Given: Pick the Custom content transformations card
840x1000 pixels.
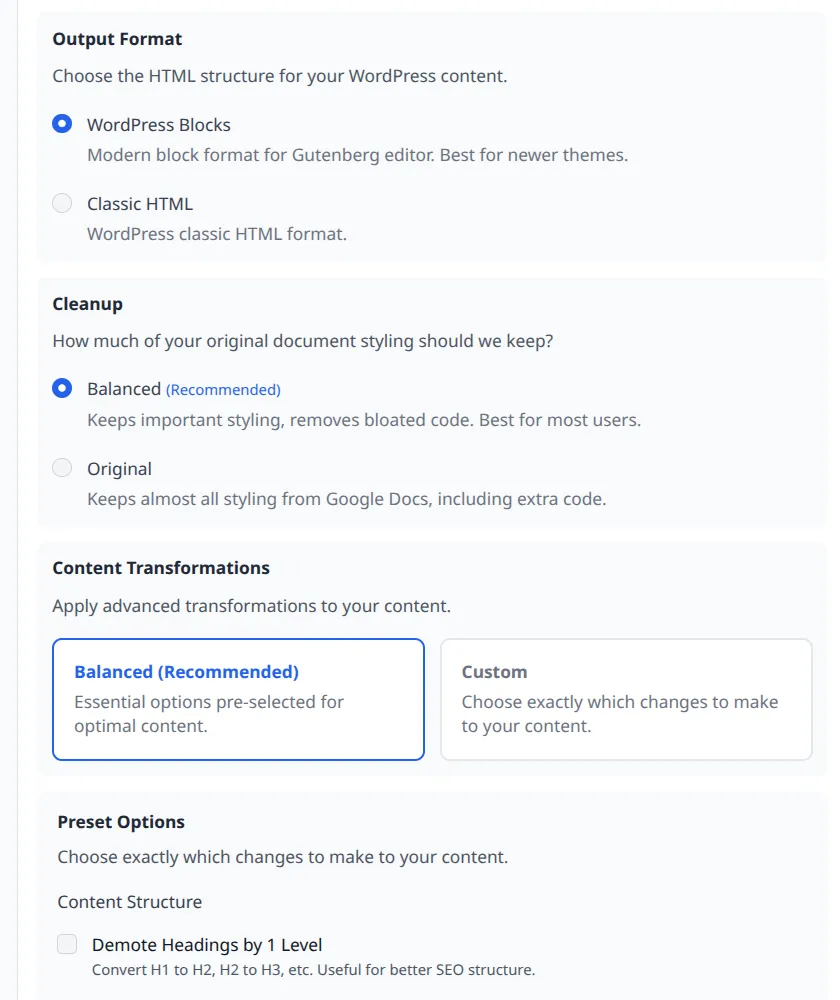Looking at the screenshot, I should 626,699.
